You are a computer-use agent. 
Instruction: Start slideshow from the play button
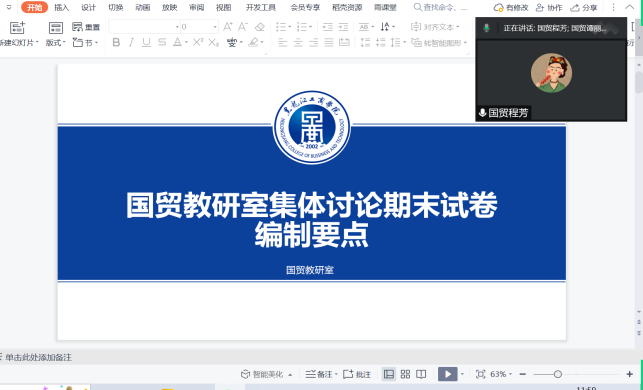click(x=447, y=374)
